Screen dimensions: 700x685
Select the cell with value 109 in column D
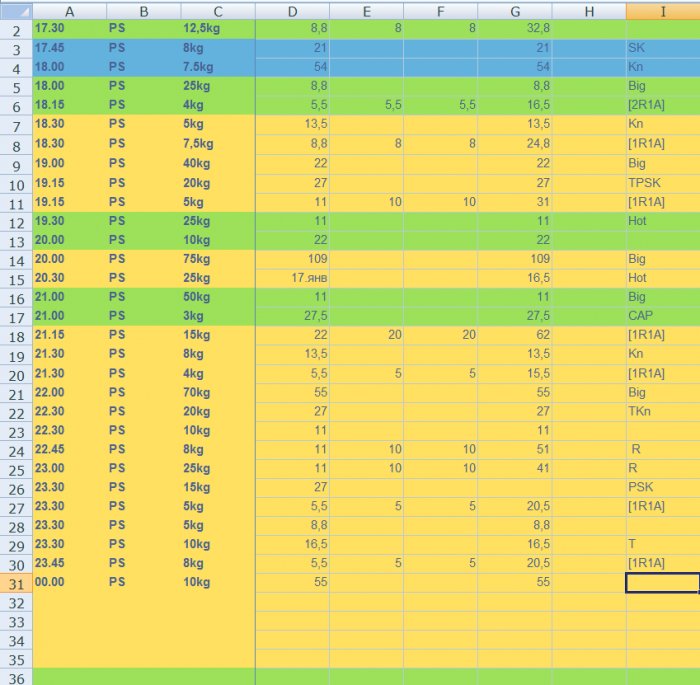[292, 259]
